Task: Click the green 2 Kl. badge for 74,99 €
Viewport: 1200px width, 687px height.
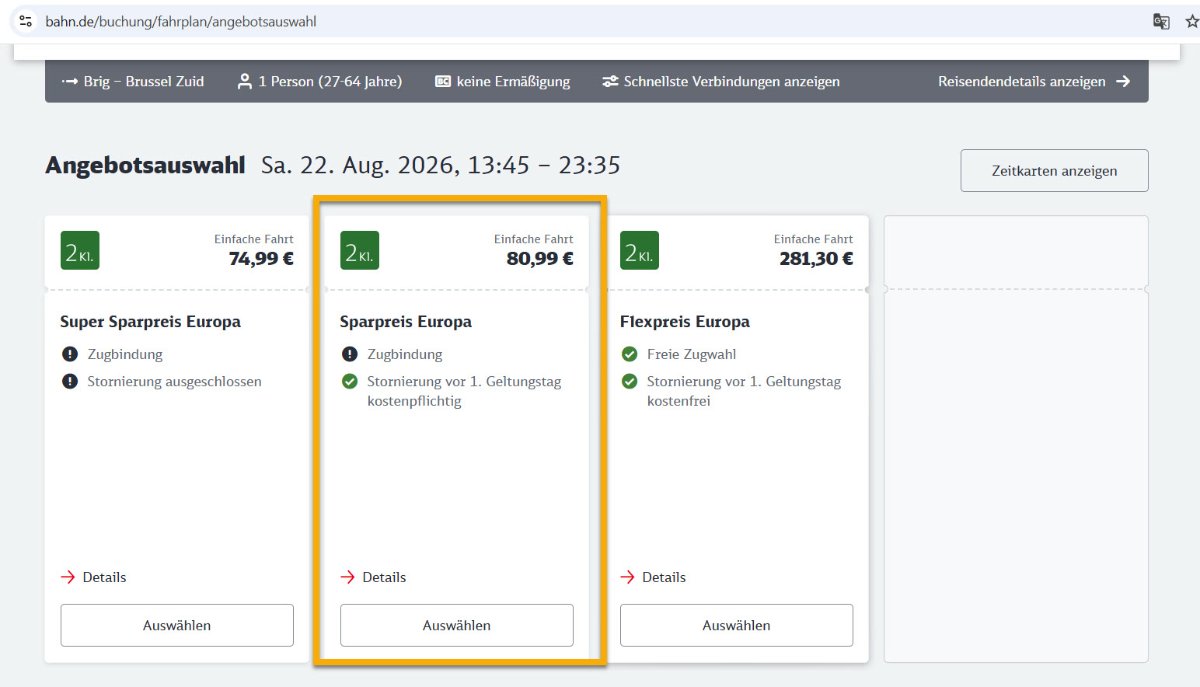Action: 80,251
